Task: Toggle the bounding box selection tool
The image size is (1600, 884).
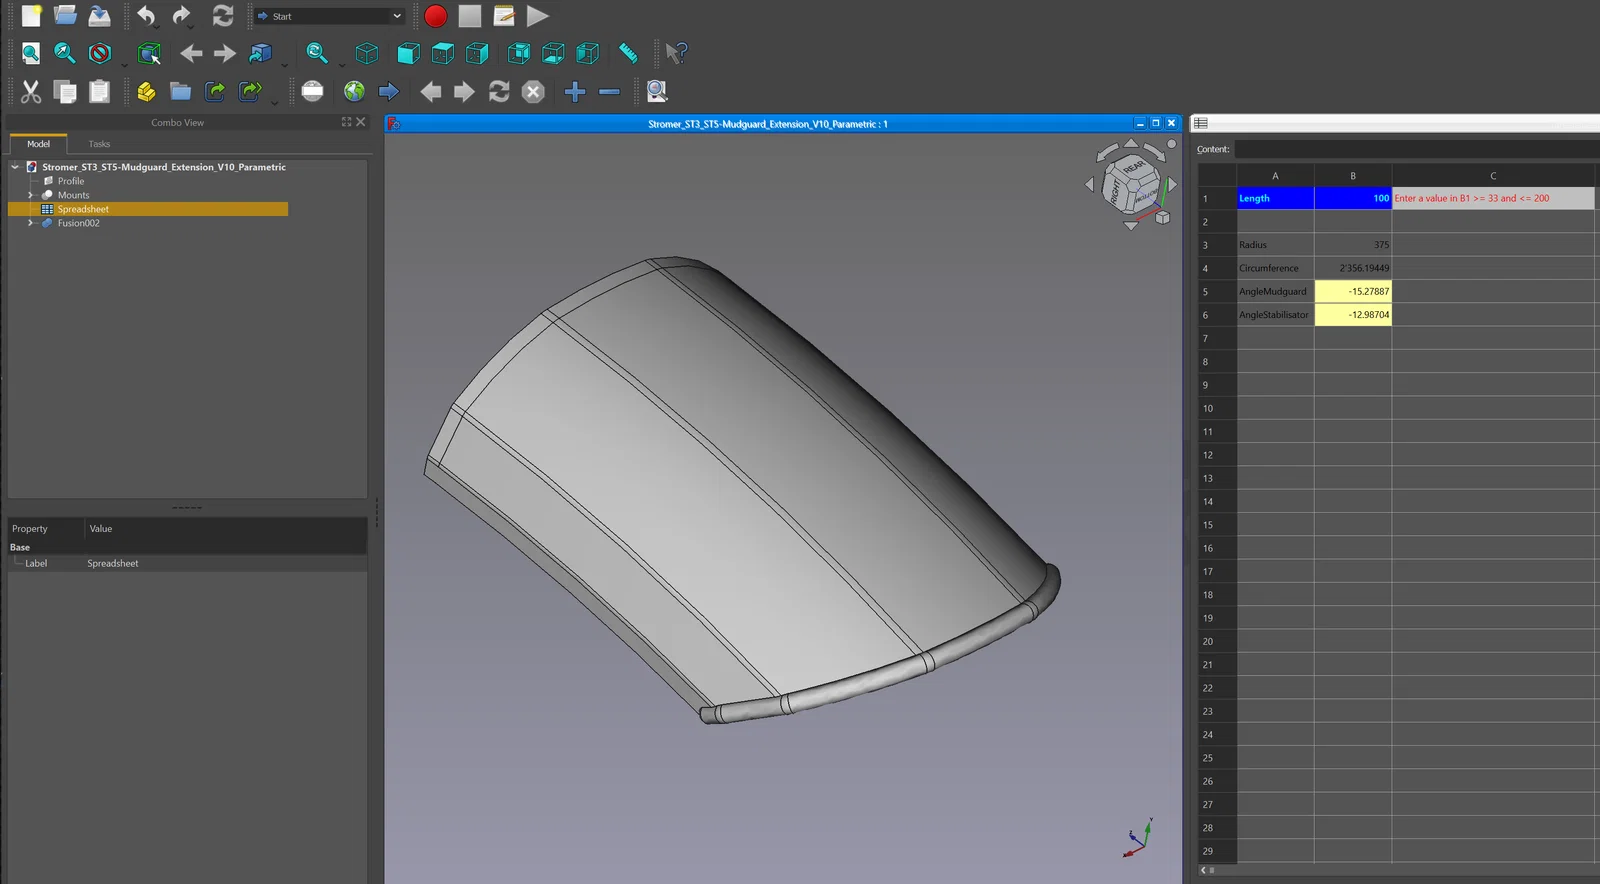Action: [x=149, y=53]
